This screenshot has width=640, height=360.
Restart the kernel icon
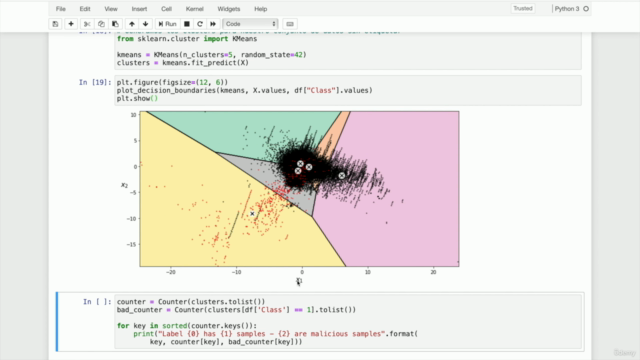click(x=200, y=24)
